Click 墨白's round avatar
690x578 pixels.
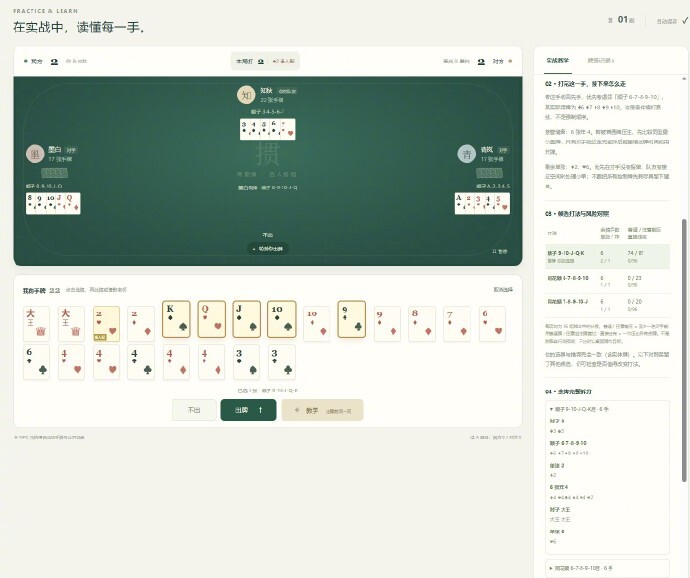(35, 154)
